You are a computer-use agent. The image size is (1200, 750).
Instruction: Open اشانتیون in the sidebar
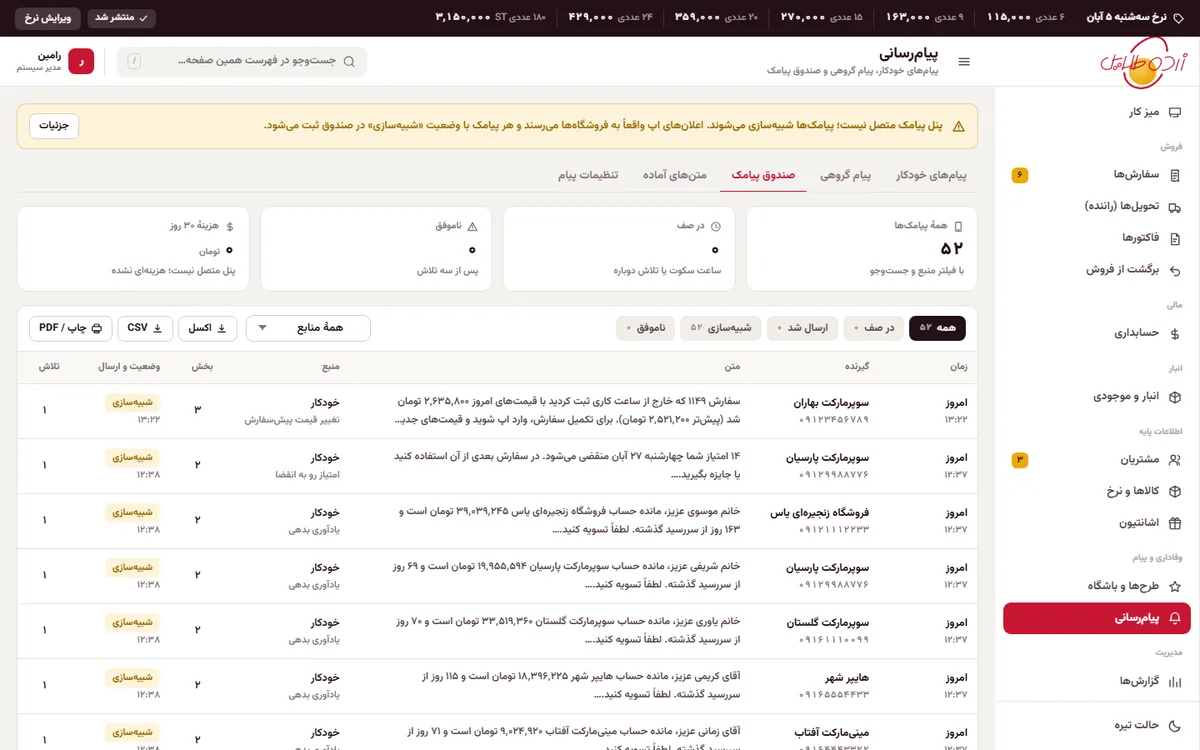1097,523
